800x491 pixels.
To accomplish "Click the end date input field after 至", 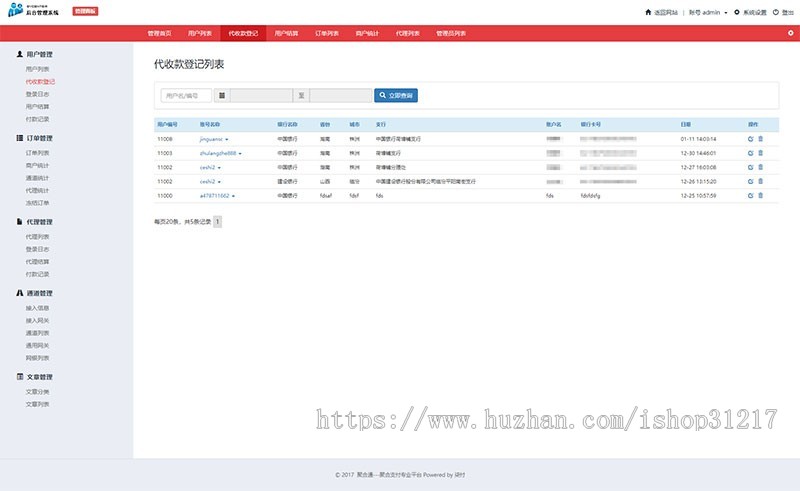I will click(341, 95).
